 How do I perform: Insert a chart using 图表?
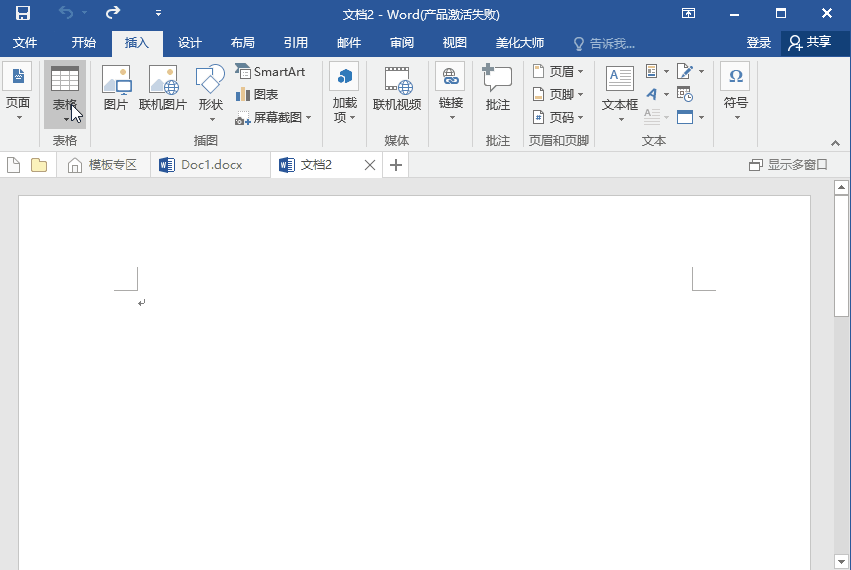pos(257,94)
